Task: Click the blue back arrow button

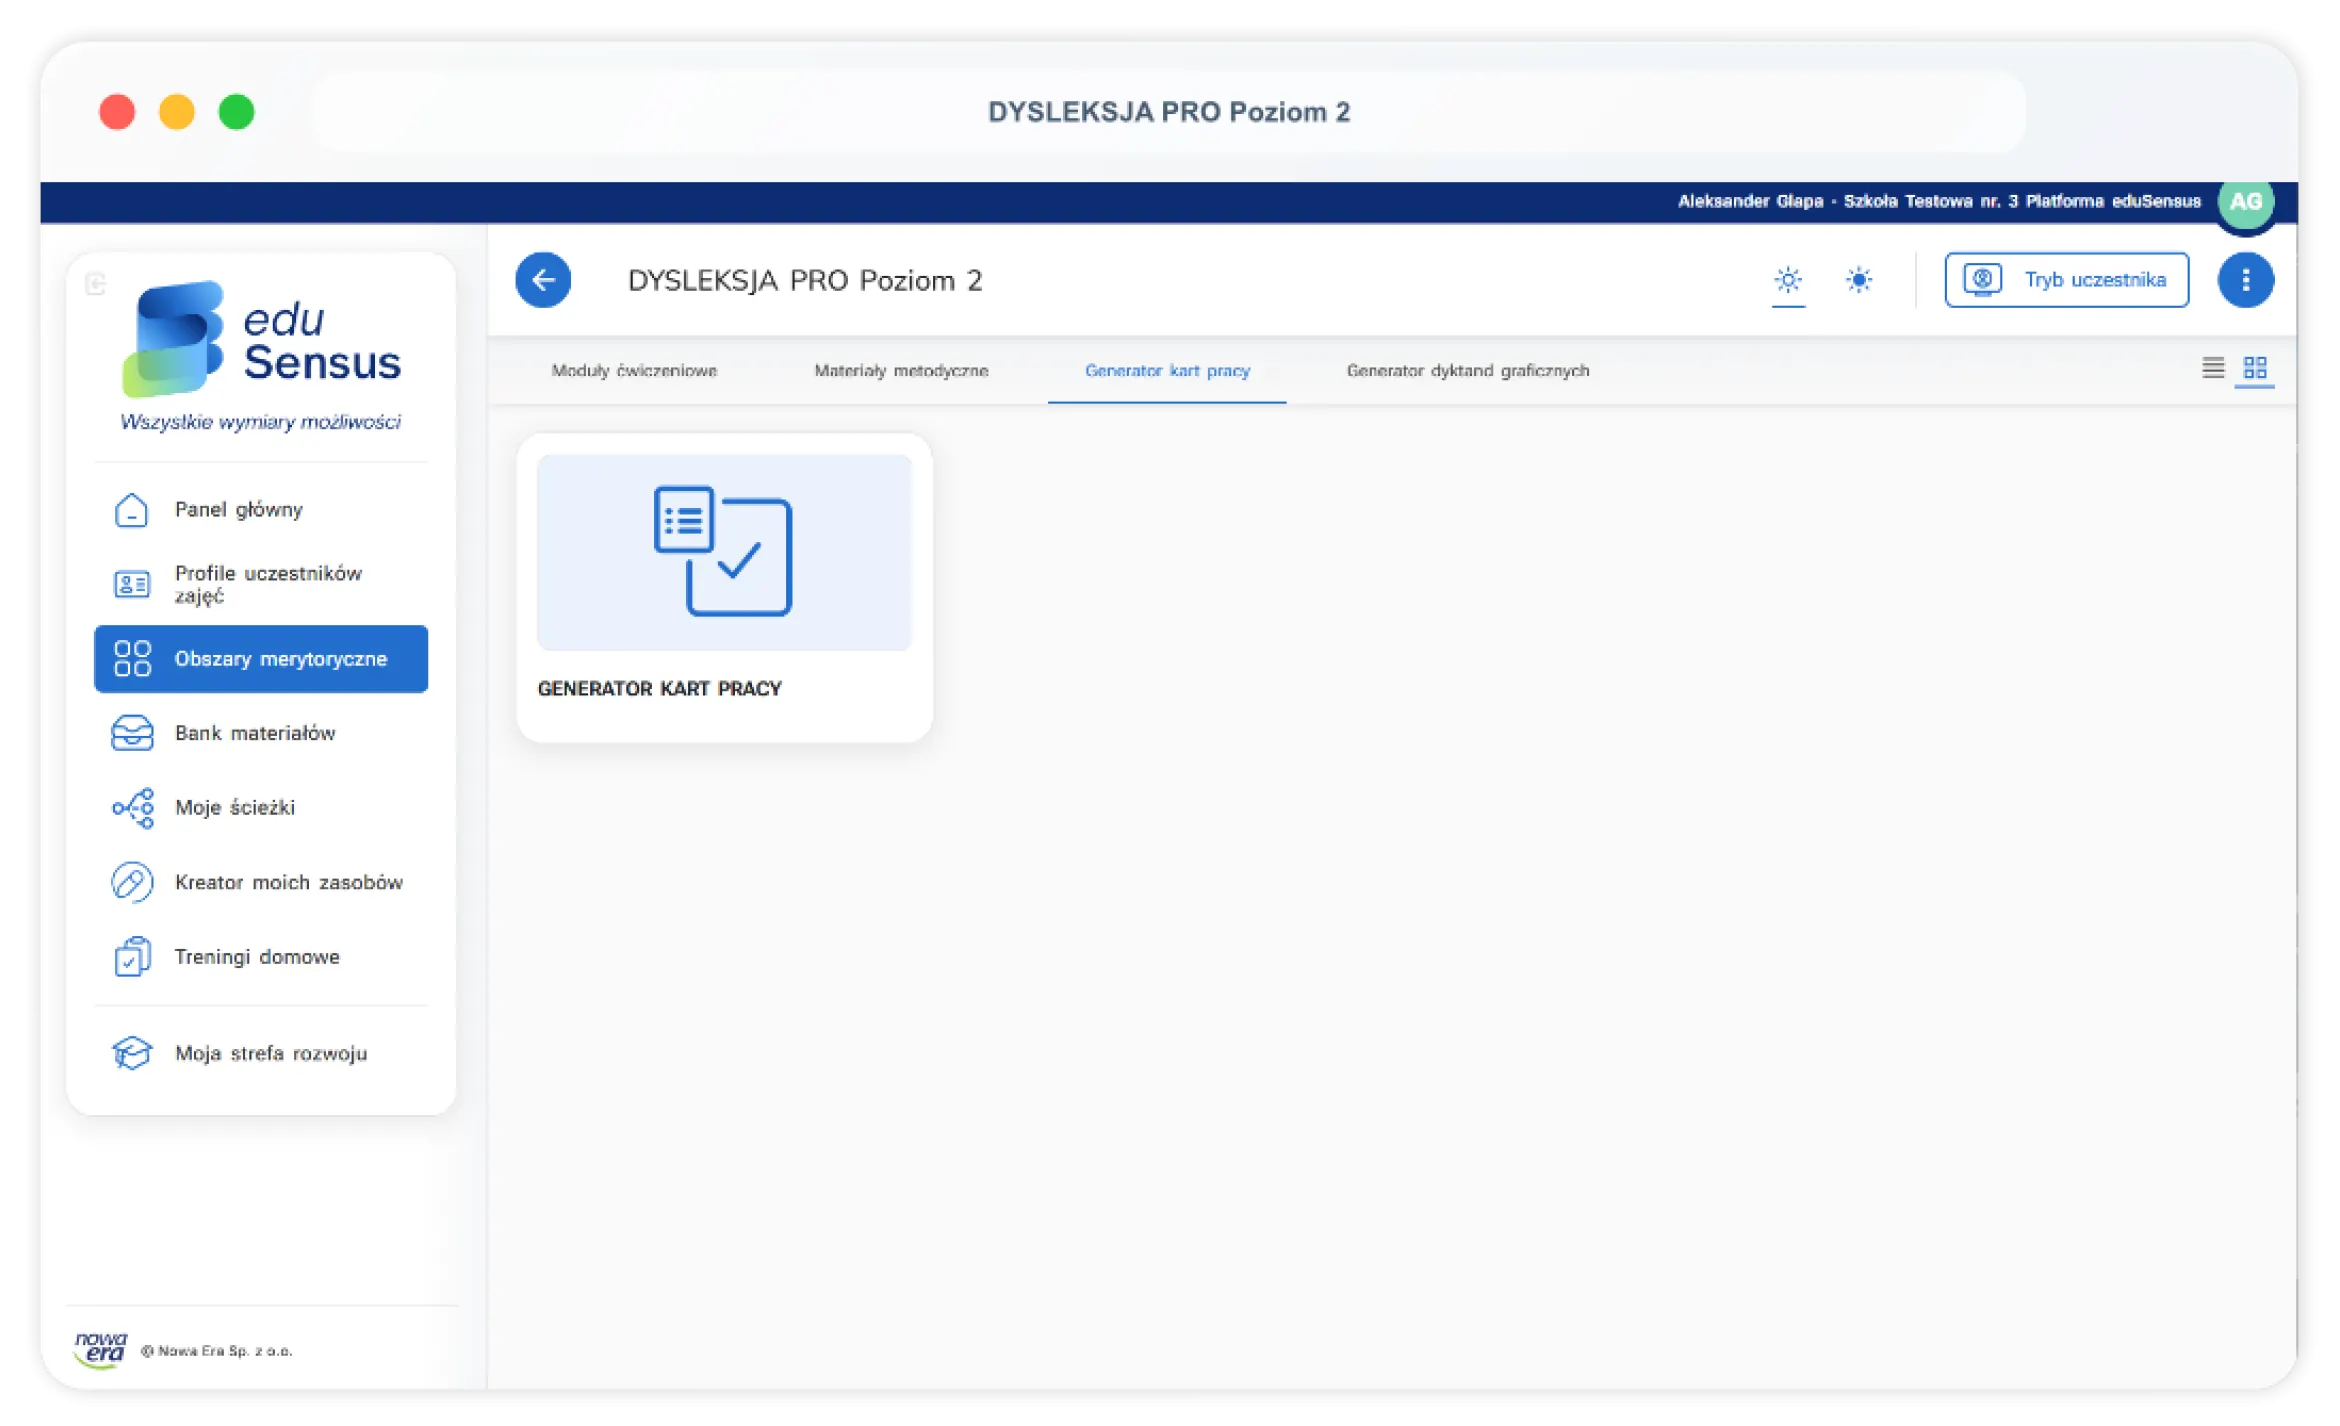Action: point(543,280)
